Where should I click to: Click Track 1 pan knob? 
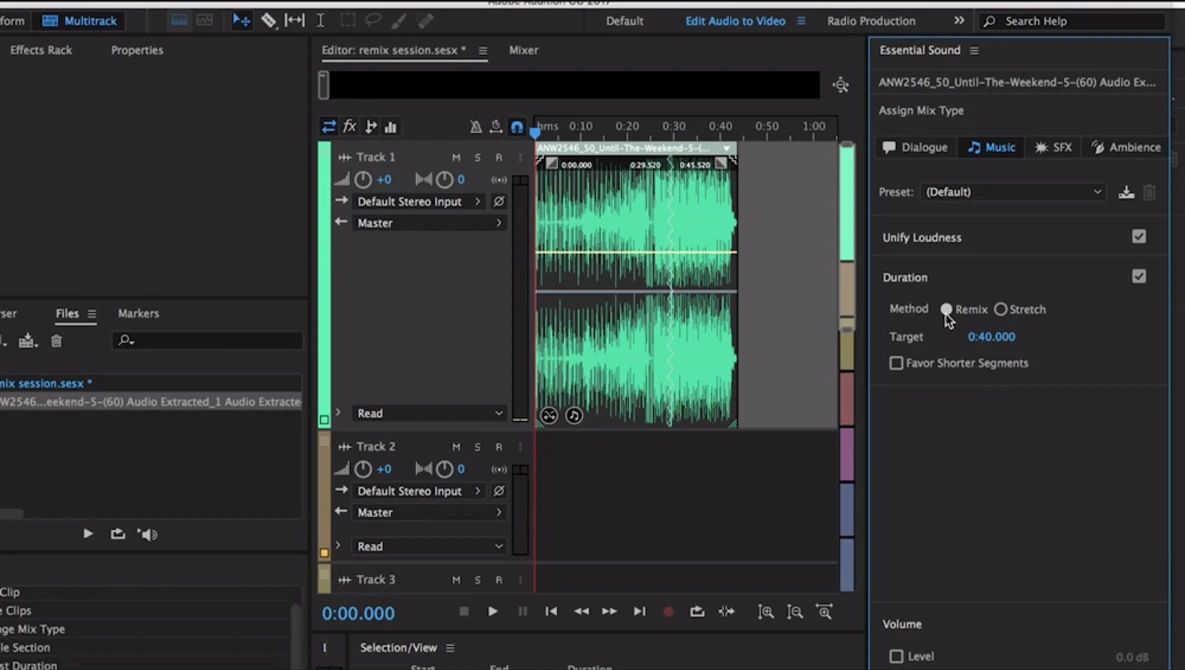444,180
